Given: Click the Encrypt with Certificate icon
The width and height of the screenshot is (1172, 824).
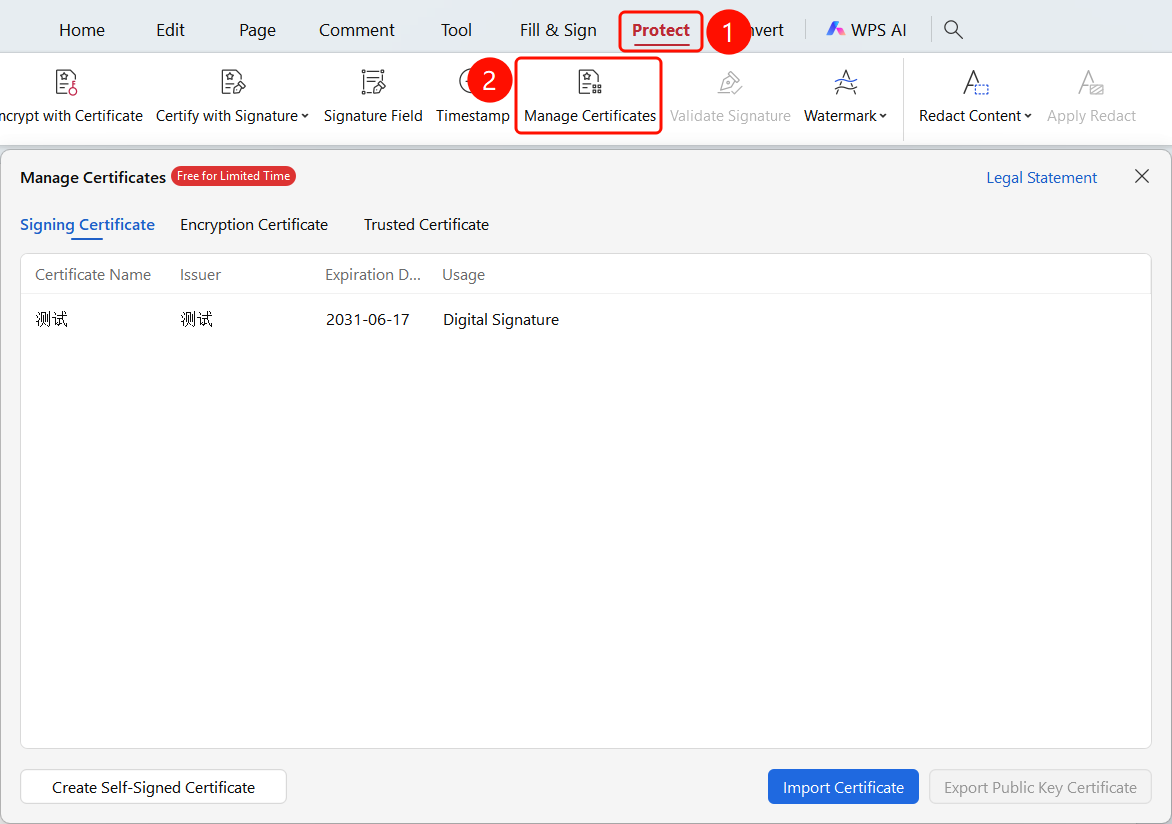Looking at the screenshot, I should click(67, 82).
